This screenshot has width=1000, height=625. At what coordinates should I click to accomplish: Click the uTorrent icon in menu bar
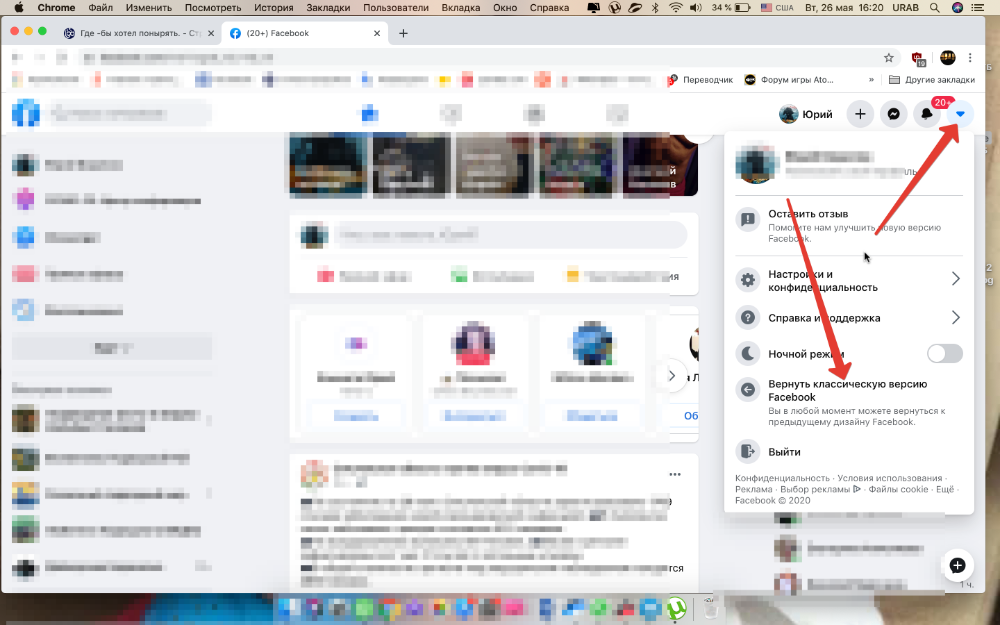tap(615, 8)
